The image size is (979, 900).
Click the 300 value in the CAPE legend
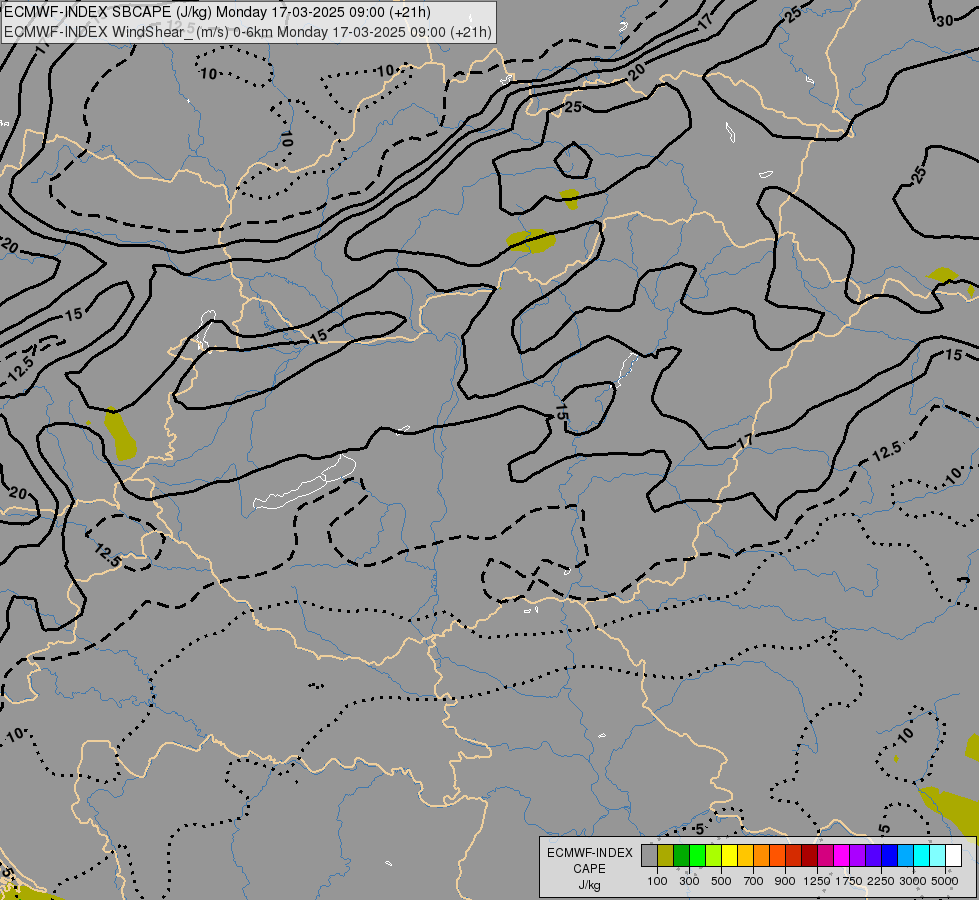point(689,881)
